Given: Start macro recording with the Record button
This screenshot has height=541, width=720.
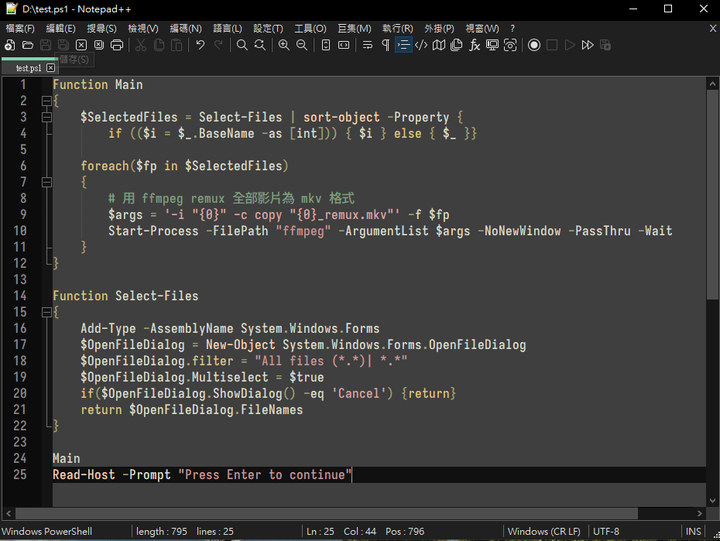Looking at the screenshot, I should point(534,45).
